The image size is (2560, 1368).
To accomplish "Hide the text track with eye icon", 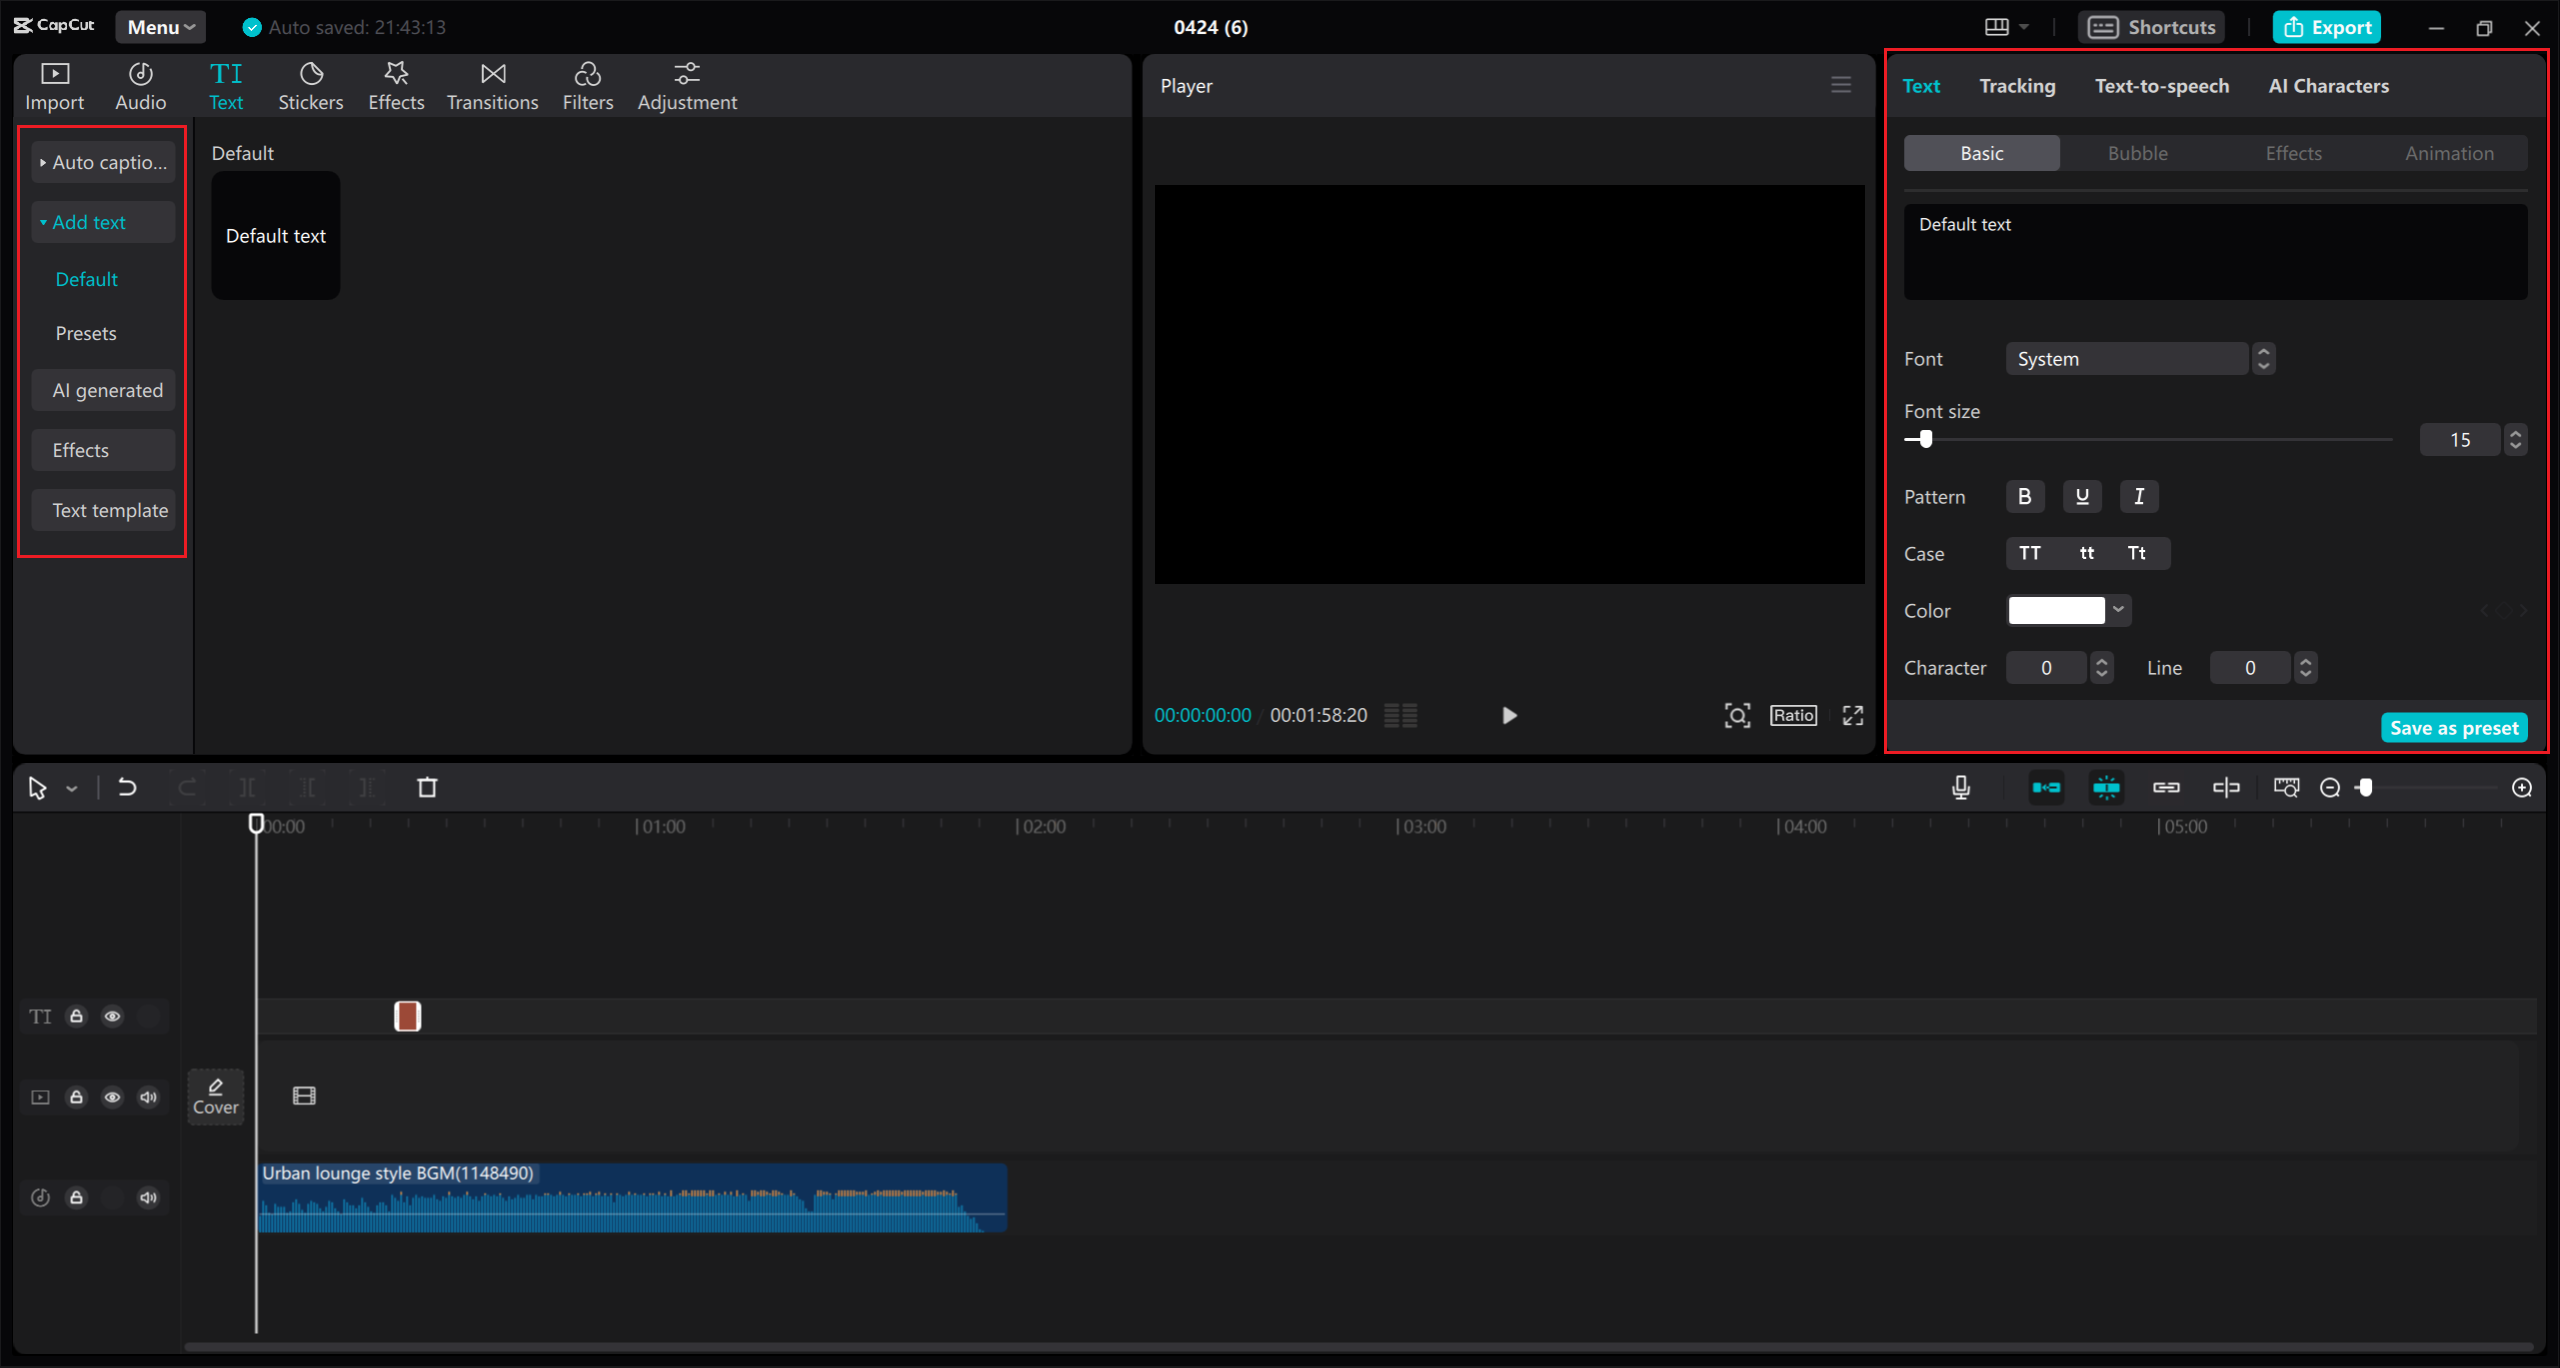I will click(x=112, y=1016).
